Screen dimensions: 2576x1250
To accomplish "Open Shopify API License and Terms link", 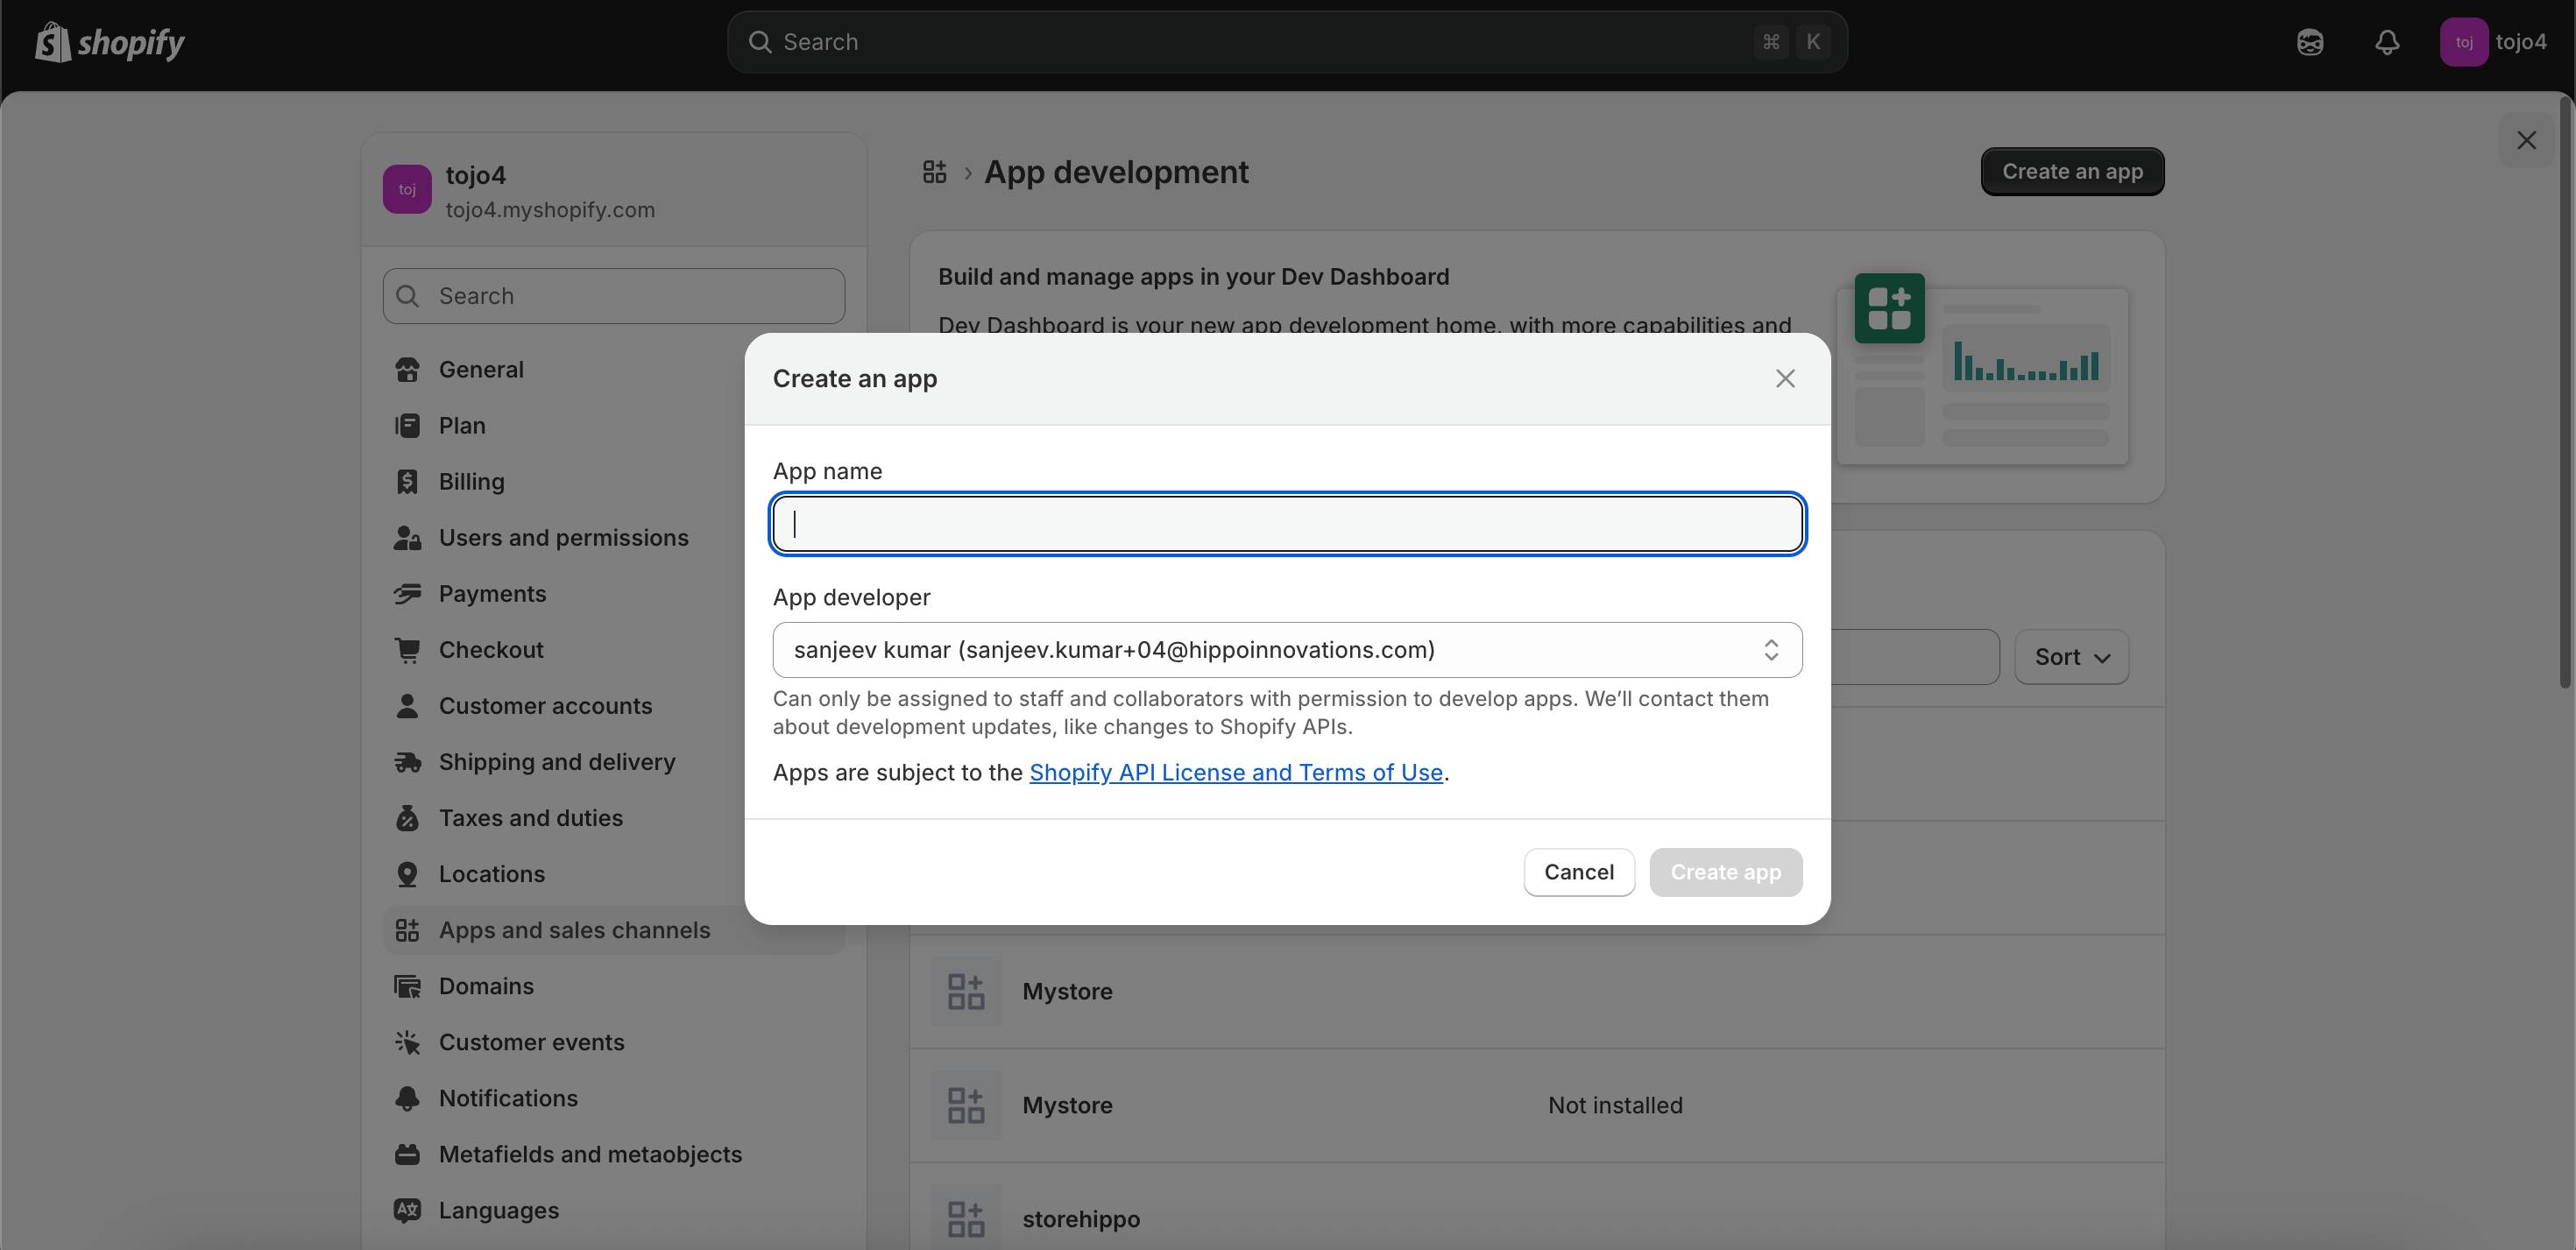I will tap(1236, 772).
